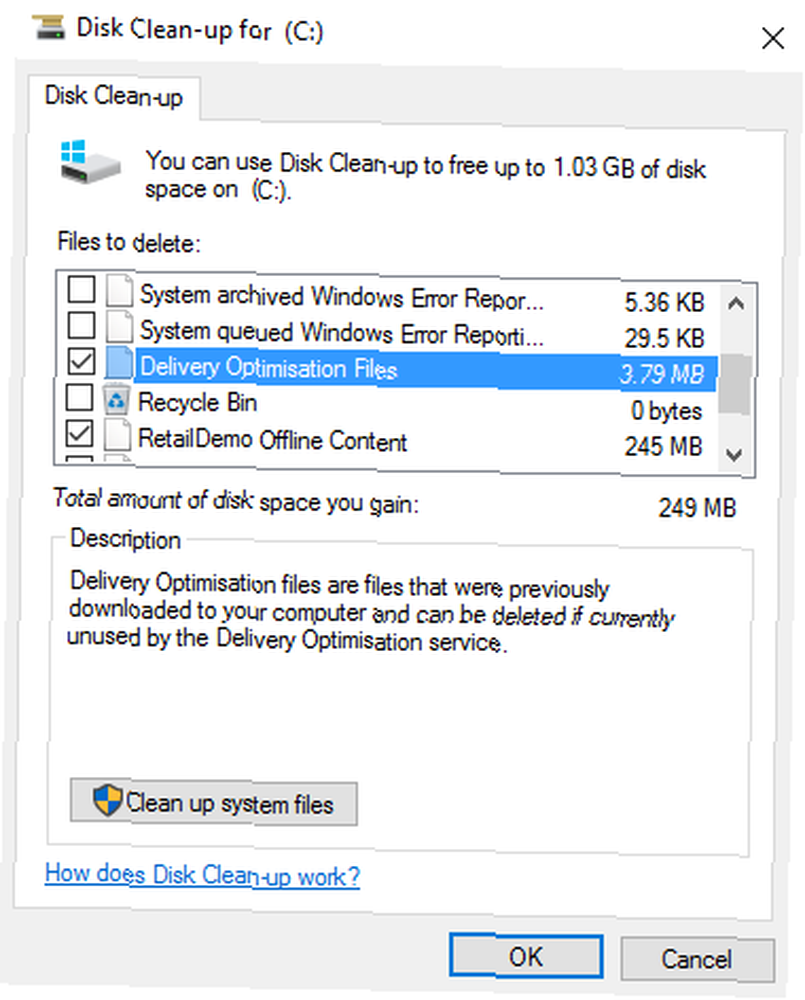
Task: Uncheck the Delivery Optimisation Files checkbox
Action: (81, 362)
